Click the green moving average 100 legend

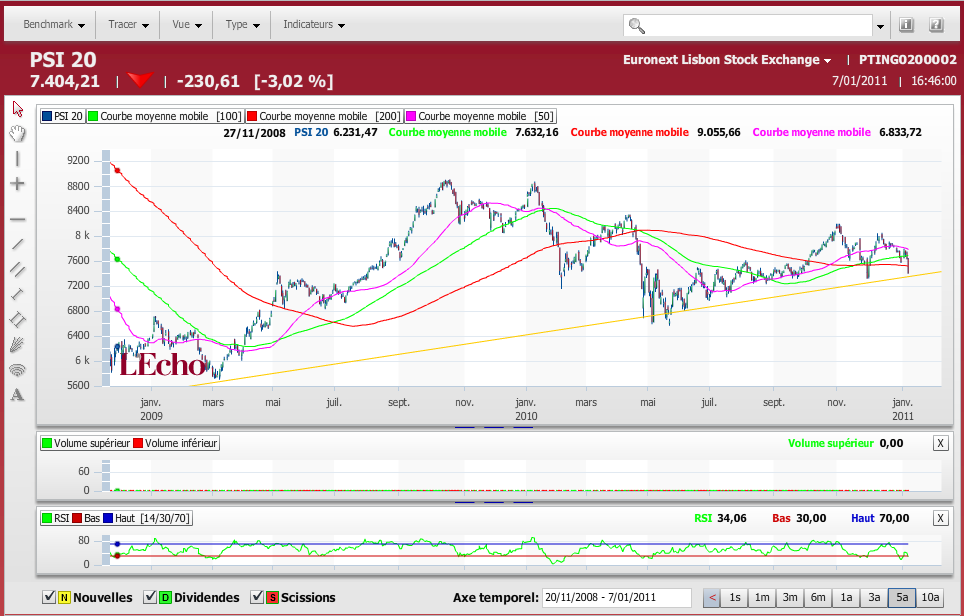[x=165, y=116]
